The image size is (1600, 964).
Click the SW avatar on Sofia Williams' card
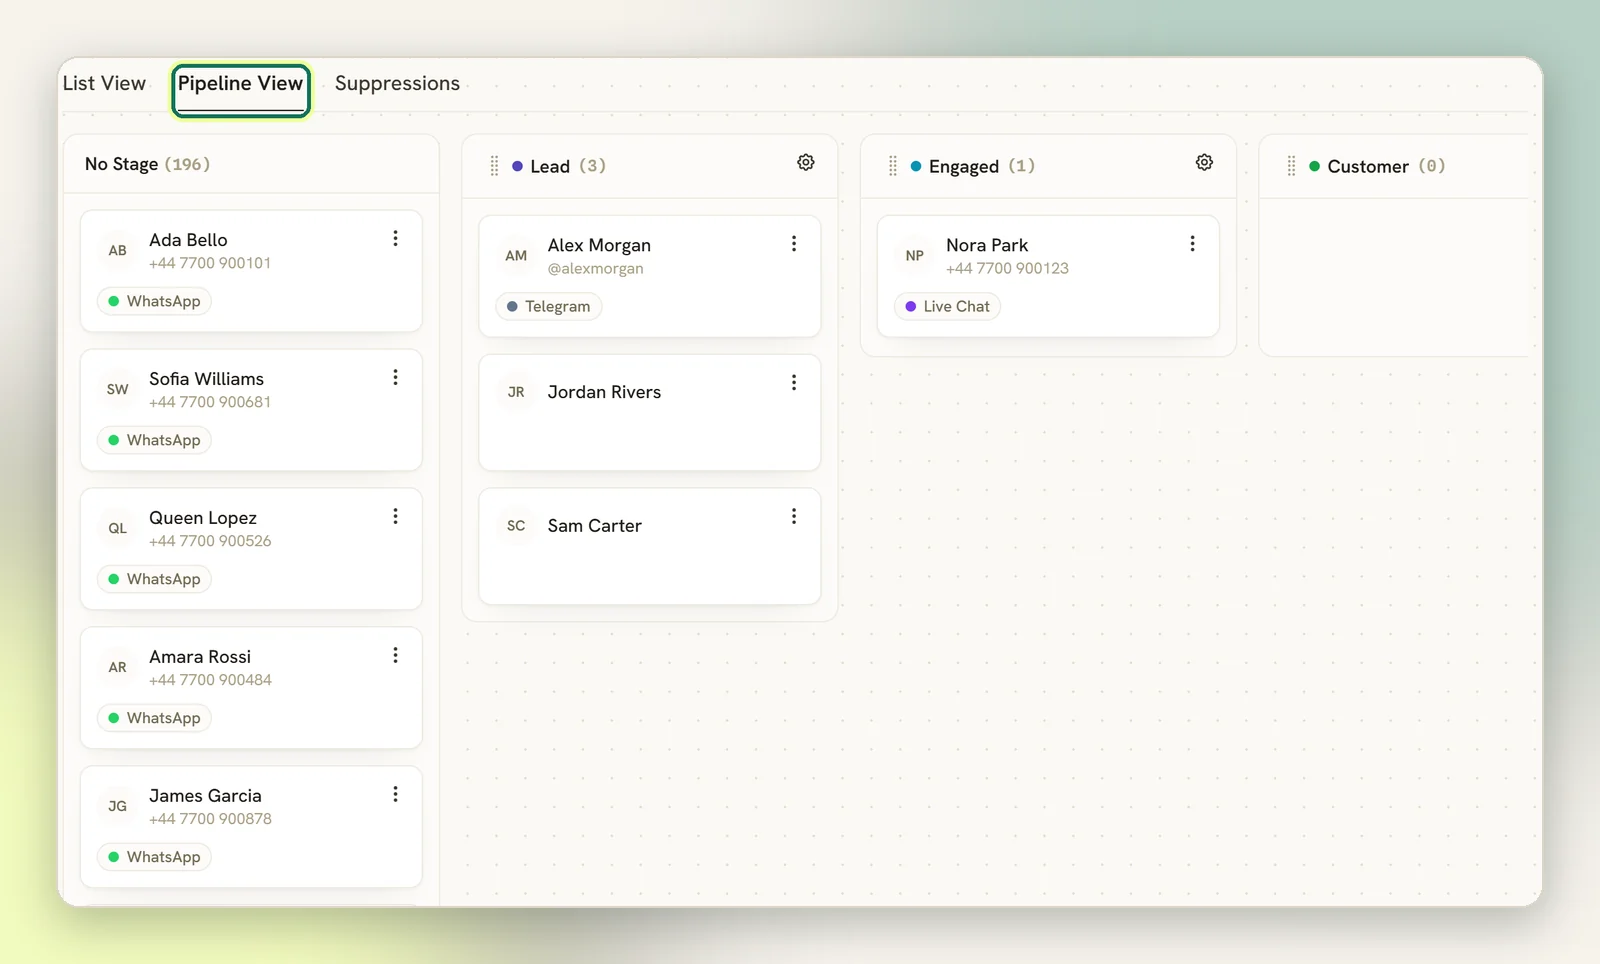pyautogui.click(x=118, y=389)
